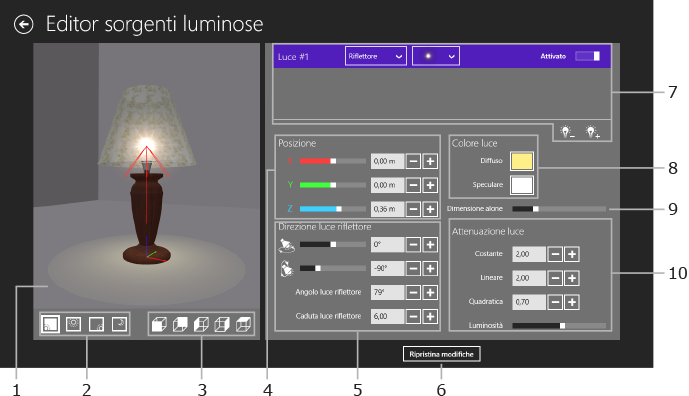This screenshot has height=396, width=689.
Task: Select the dark-room lighting preview icon
Action: pos(96,324)
